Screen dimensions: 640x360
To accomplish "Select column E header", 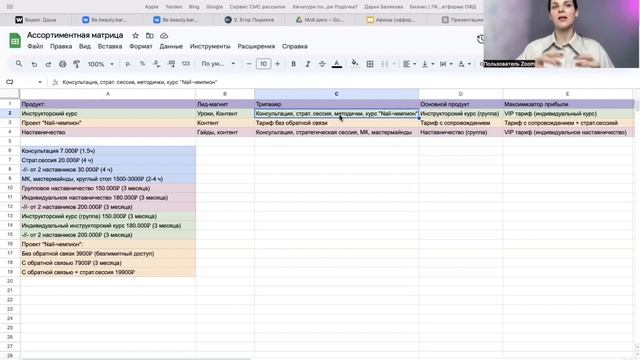I will coord(567,94).
